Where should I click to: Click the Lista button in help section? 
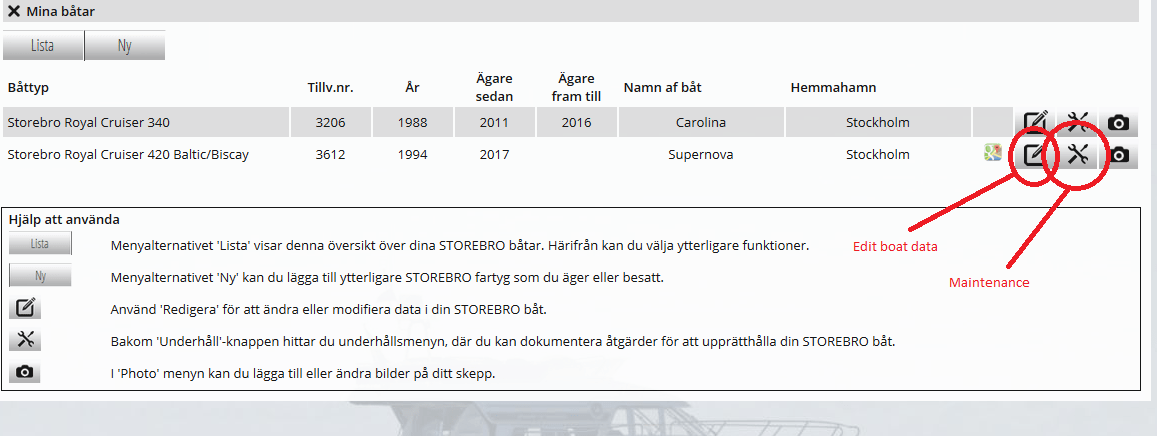40,244
